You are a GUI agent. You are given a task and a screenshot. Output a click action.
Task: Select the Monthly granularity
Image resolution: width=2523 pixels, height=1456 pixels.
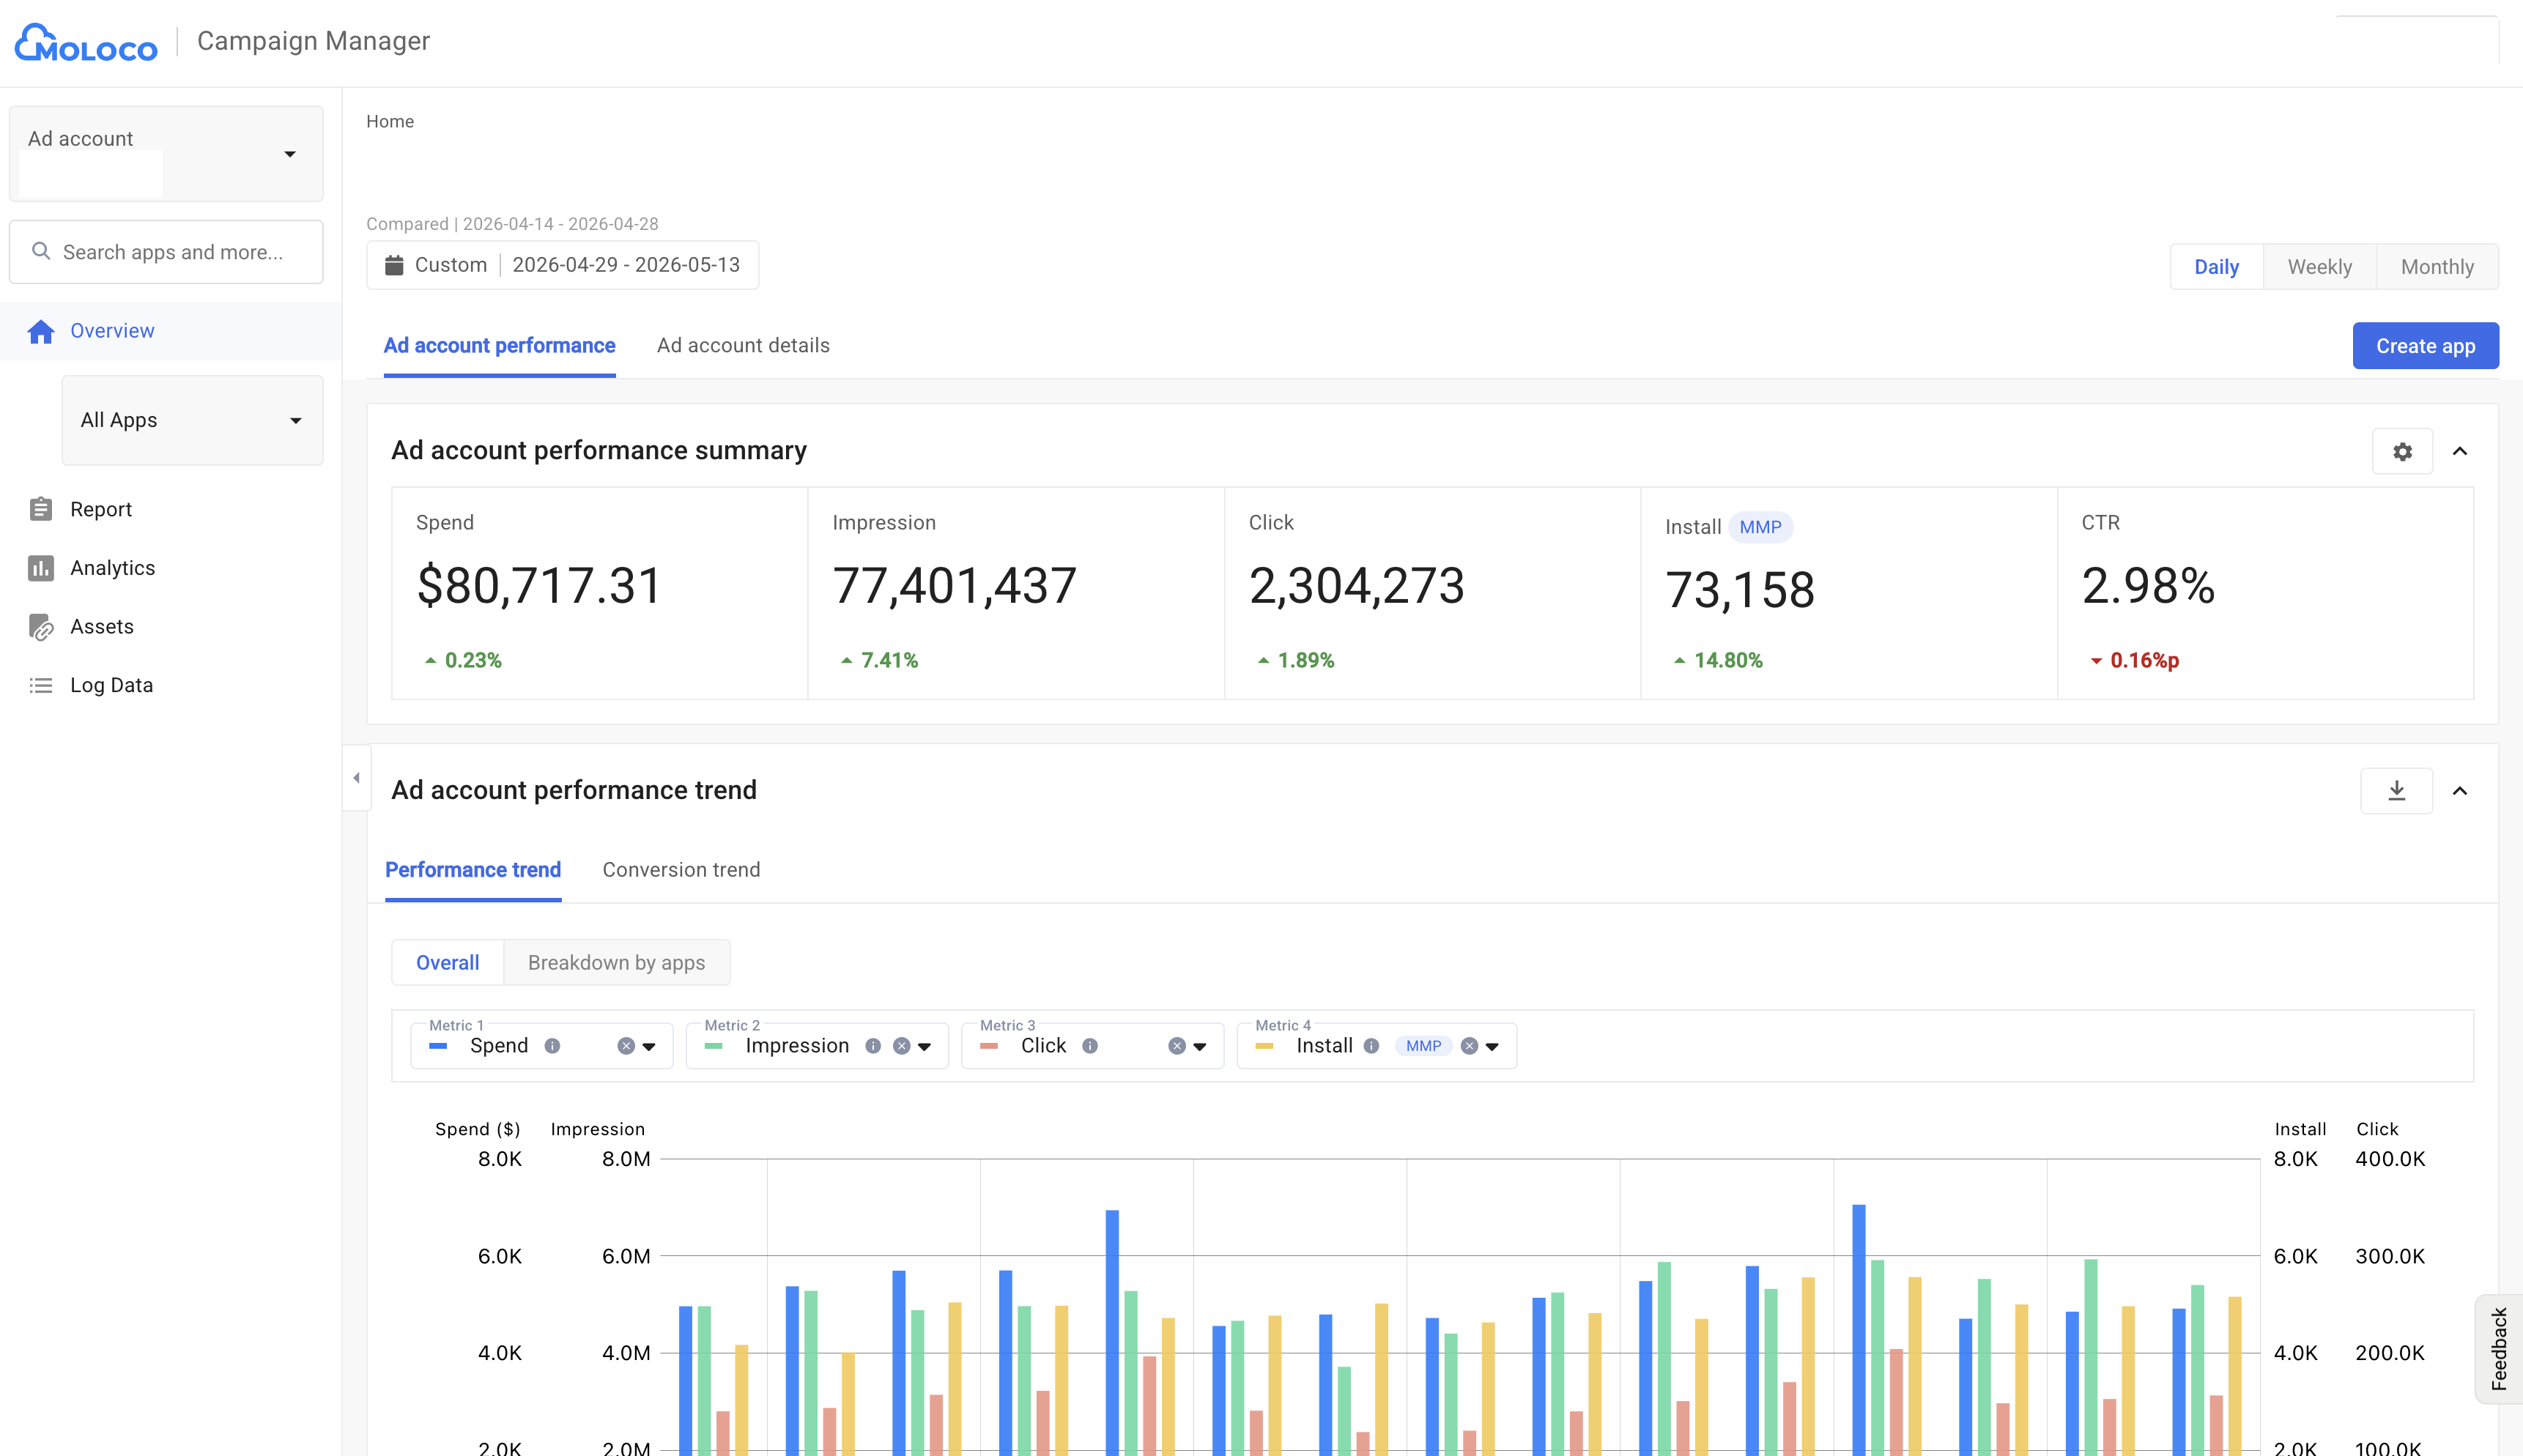[x=2437, y=267]
